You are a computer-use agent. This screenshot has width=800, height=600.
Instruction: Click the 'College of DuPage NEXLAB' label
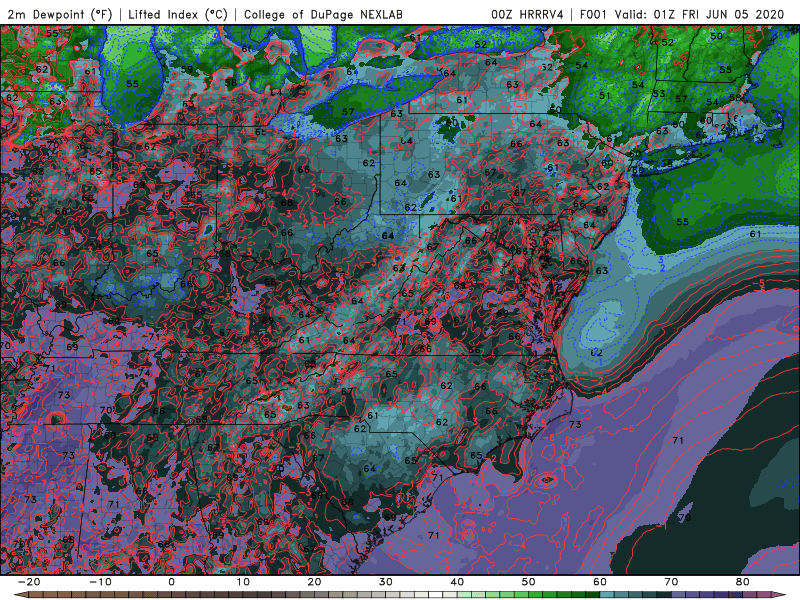[x=323, y=14]
